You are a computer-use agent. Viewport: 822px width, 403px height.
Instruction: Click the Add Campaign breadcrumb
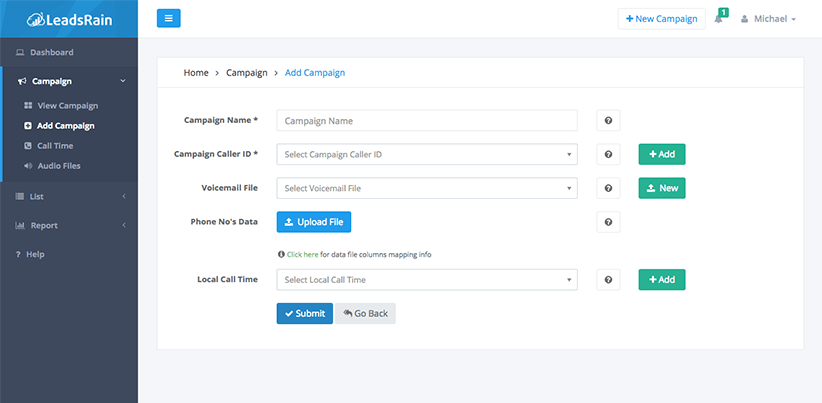(315, 73)
